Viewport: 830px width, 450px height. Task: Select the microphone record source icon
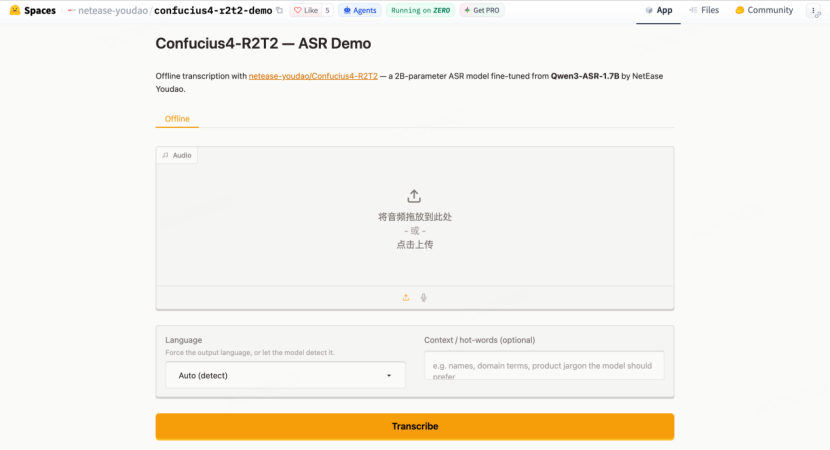pyautogui.click(x=423, y=298)
